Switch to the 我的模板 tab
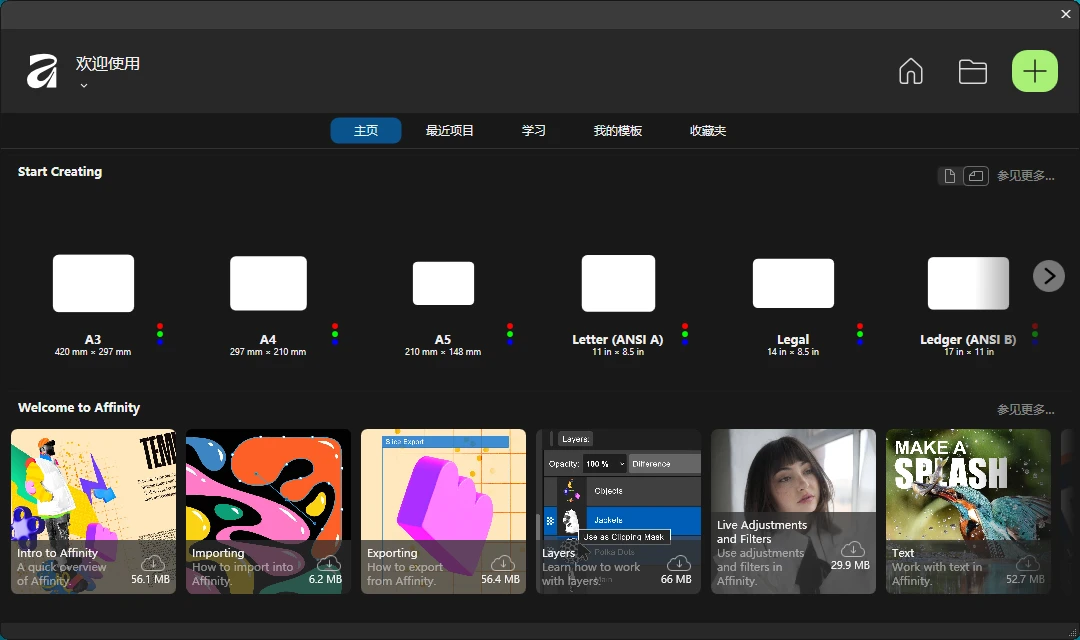Viewport: 1080px width, 640px height. [x=617, y=130]
